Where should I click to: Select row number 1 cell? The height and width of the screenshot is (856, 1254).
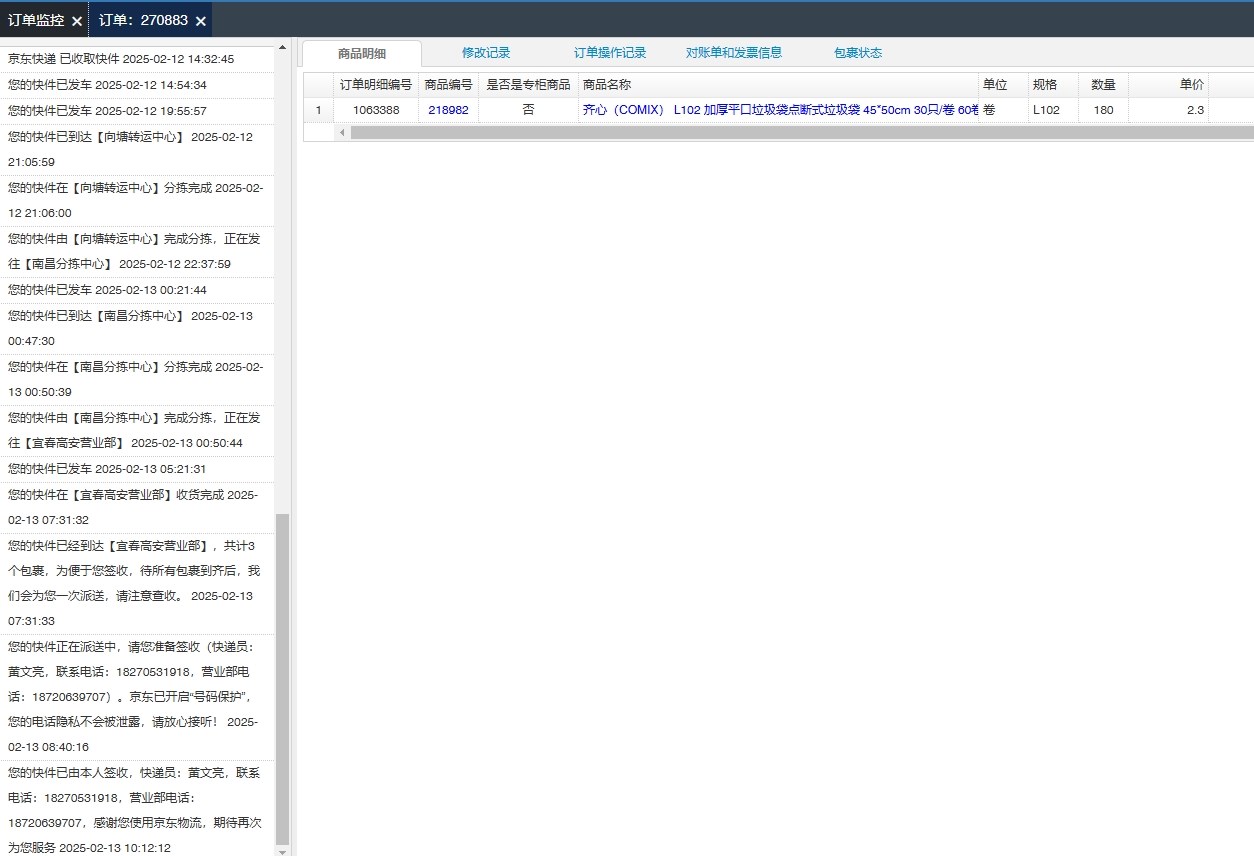coord(319,110)
